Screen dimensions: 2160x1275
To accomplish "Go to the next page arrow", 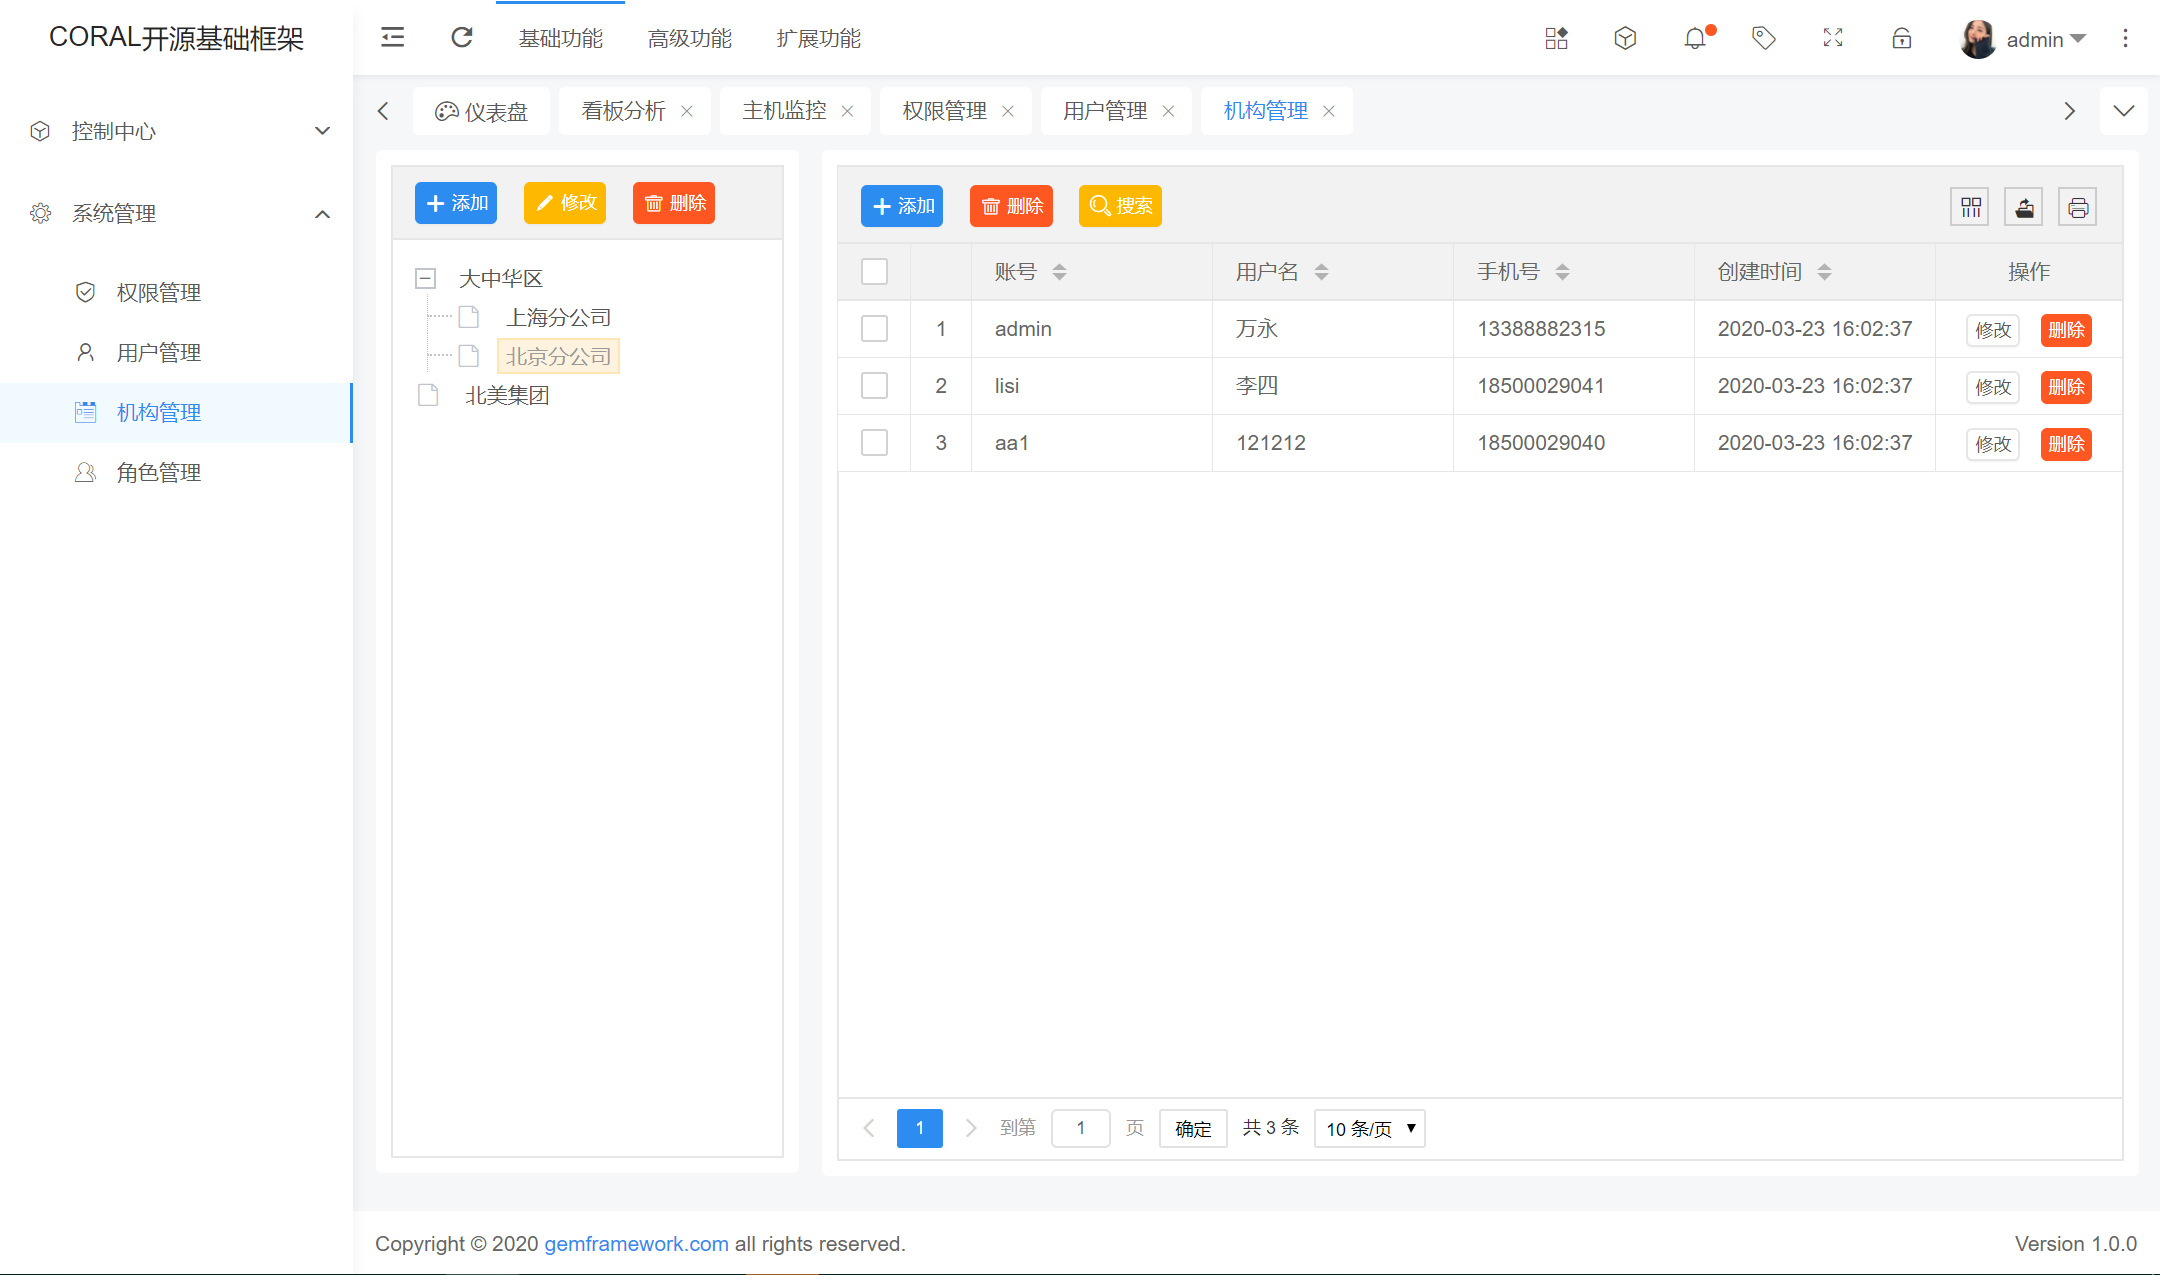I will click(970, 1128).
